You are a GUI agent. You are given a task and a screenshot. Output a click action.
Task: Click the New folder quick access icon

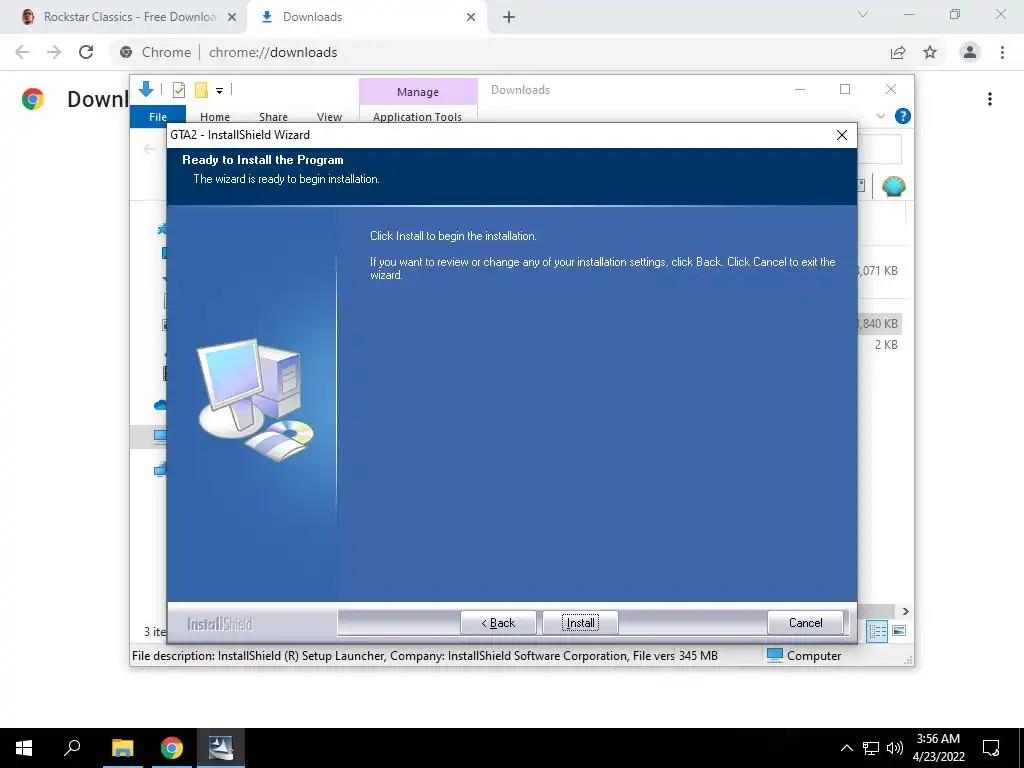[x=201, y=90]
